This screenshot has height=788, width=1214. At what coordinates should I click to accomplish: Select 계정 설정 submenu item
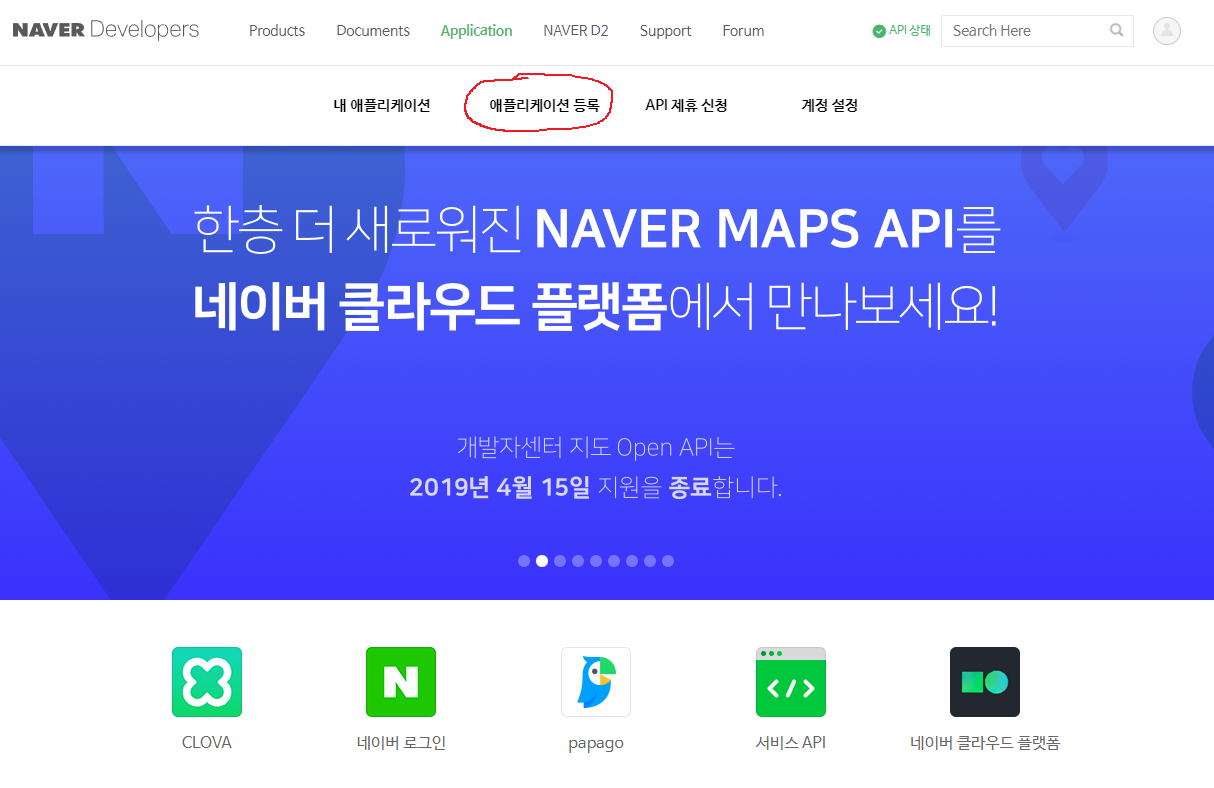click(830, 105)
